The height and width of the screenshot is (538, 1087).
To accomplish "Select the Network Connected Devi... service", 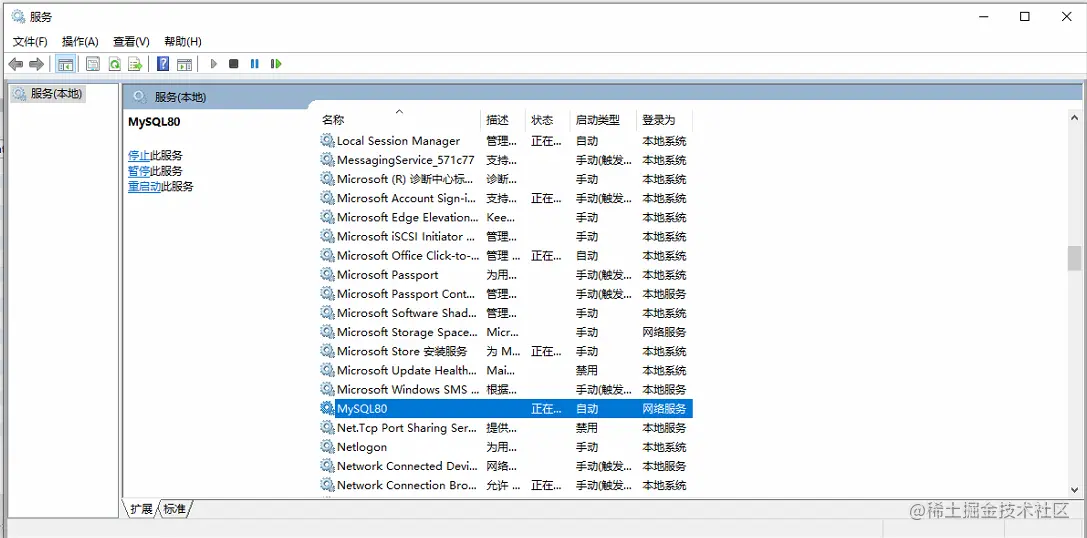I will click(x=407, y=466).
